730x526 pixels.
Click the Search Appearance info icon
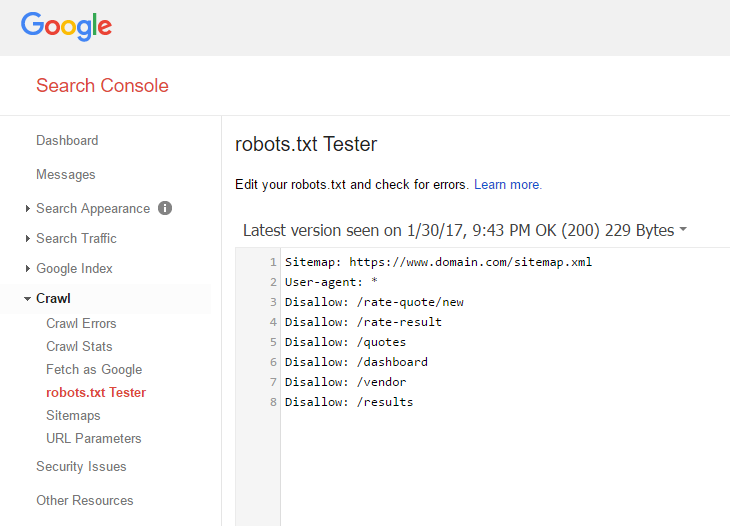[165, 208]
